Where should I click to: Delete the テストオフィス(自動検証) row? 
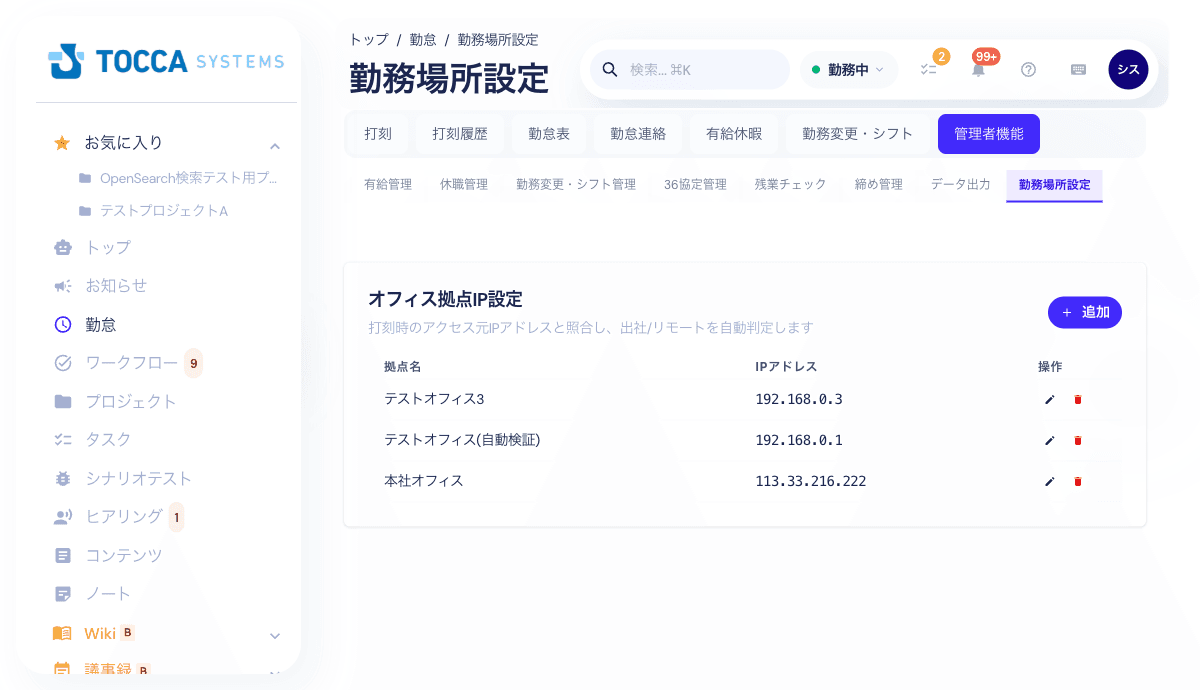coord(1078,440)
